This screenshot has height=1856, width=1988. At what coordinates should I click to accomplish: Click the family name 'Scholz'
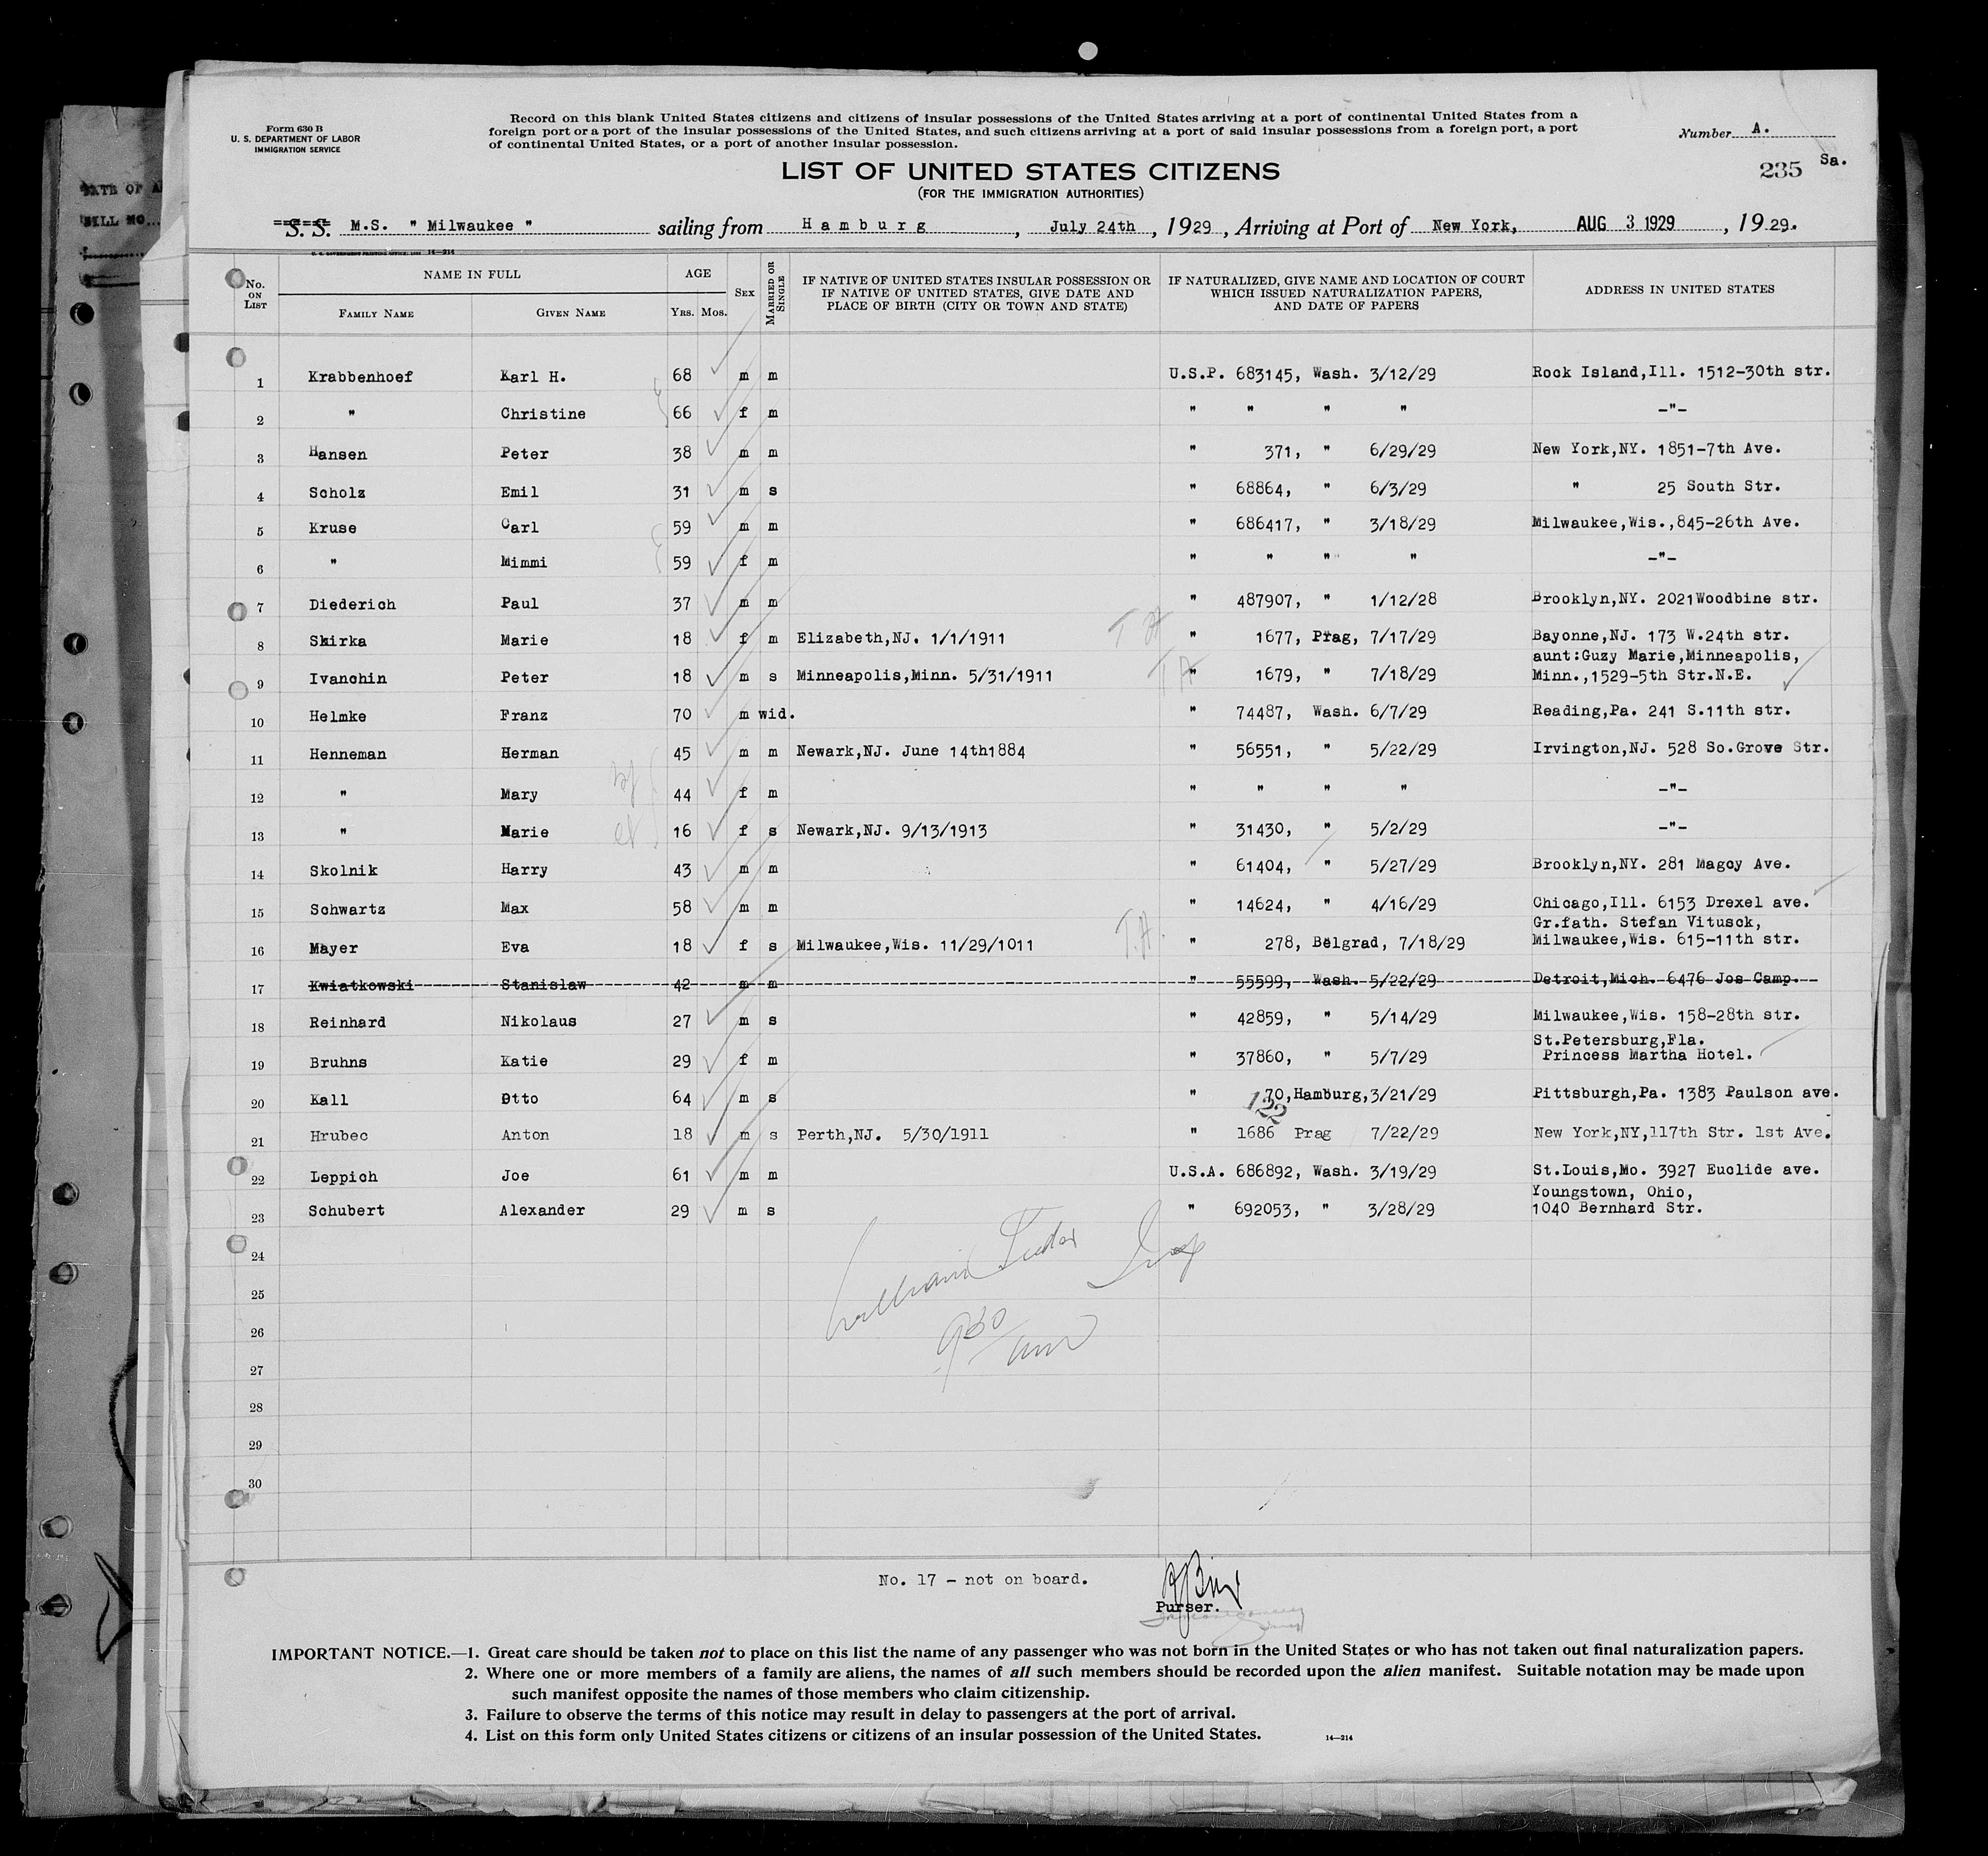[338, 492]
